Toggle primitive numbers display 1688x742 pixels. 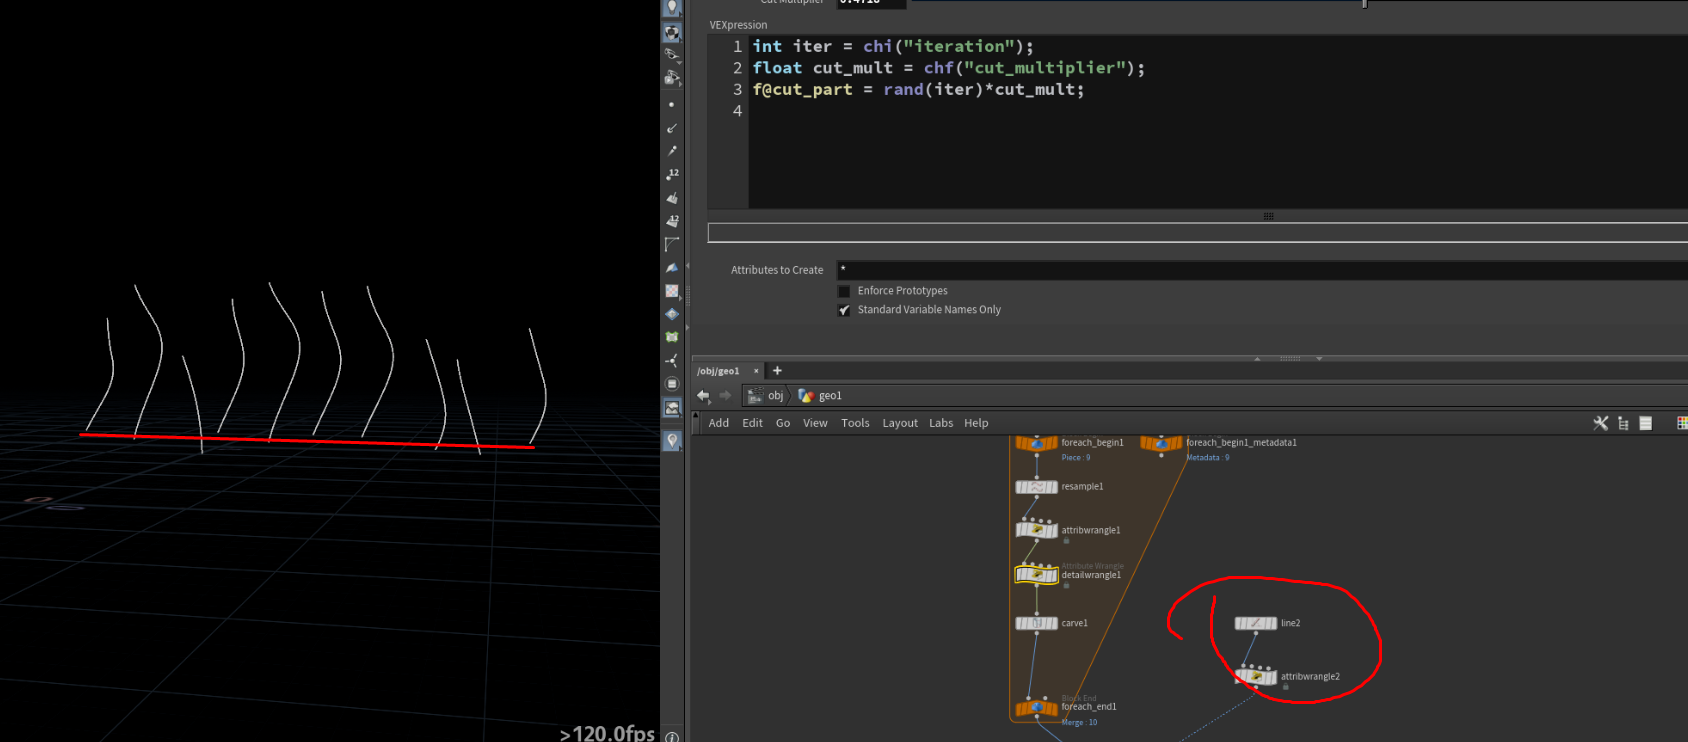[672, 221]
